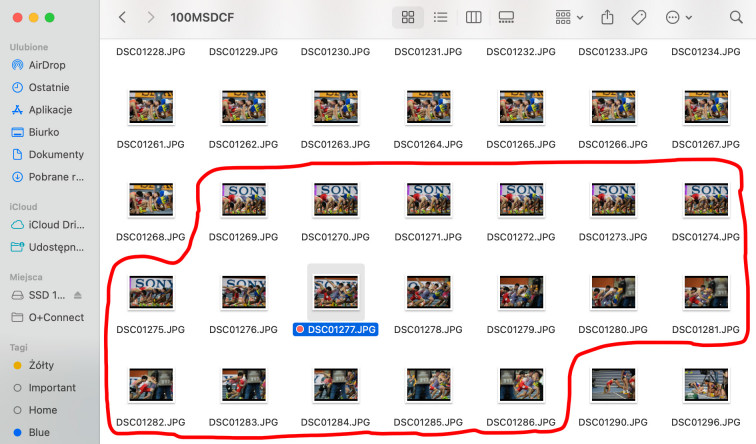Open the Finder search
The width and height of the screenshot is (756, 444).
click(737, 18)
